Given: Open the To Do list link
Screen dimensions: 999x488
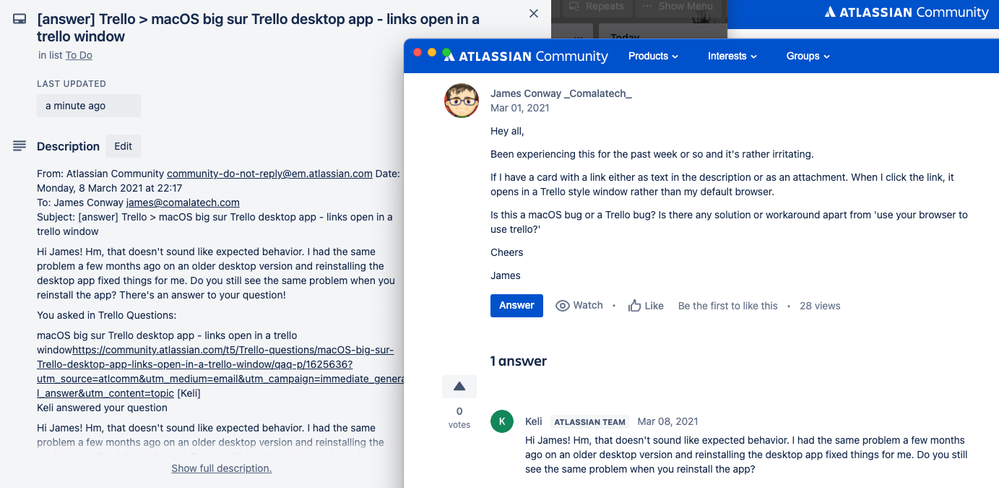Looking at the screenshot, I should [79, 55].
